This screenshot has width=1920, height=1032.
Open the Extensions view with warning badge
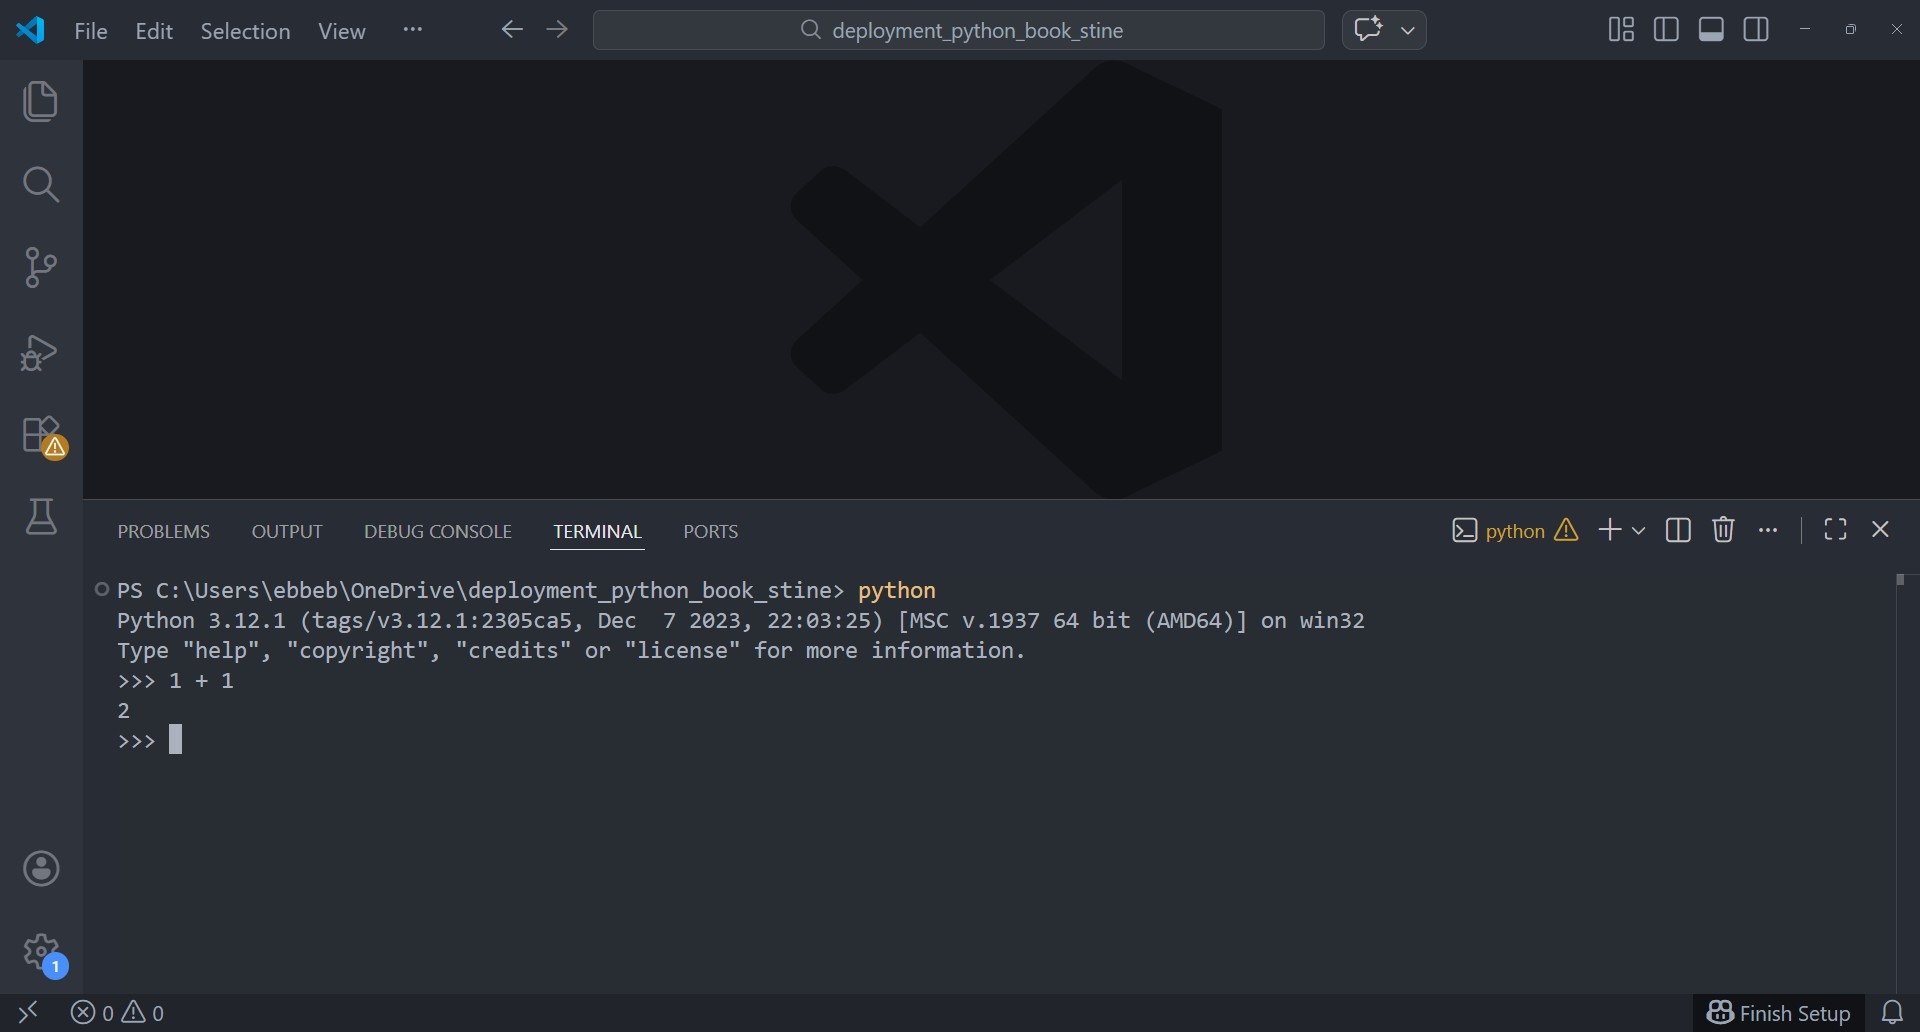coord(41,436)
